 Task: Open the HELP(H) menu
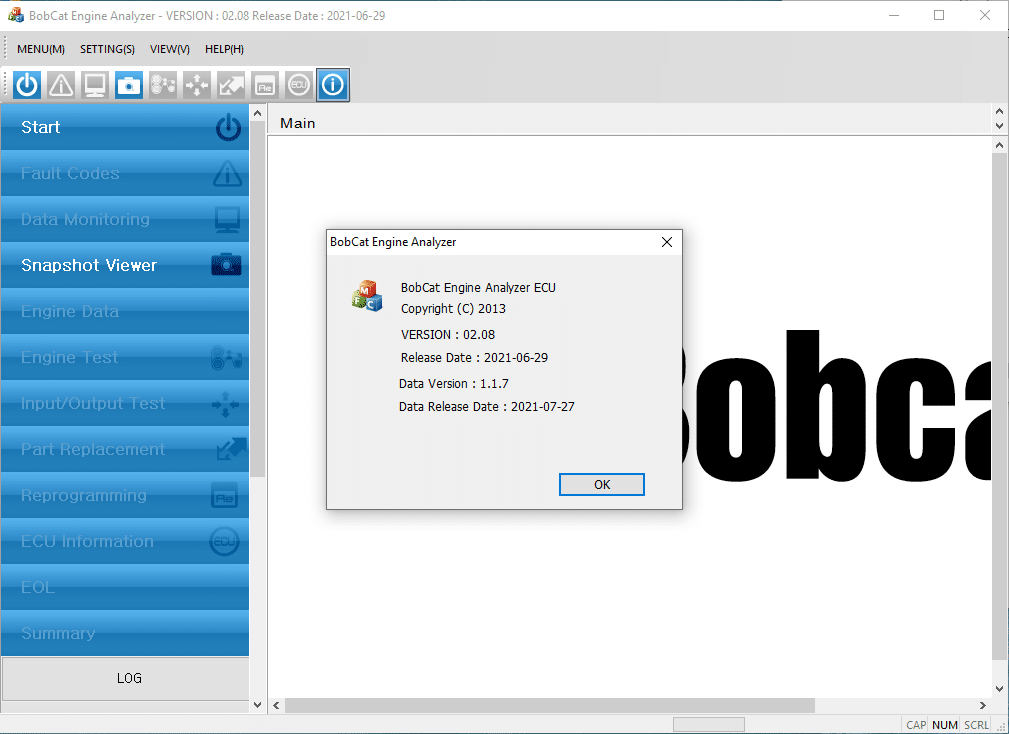(224, 49)
